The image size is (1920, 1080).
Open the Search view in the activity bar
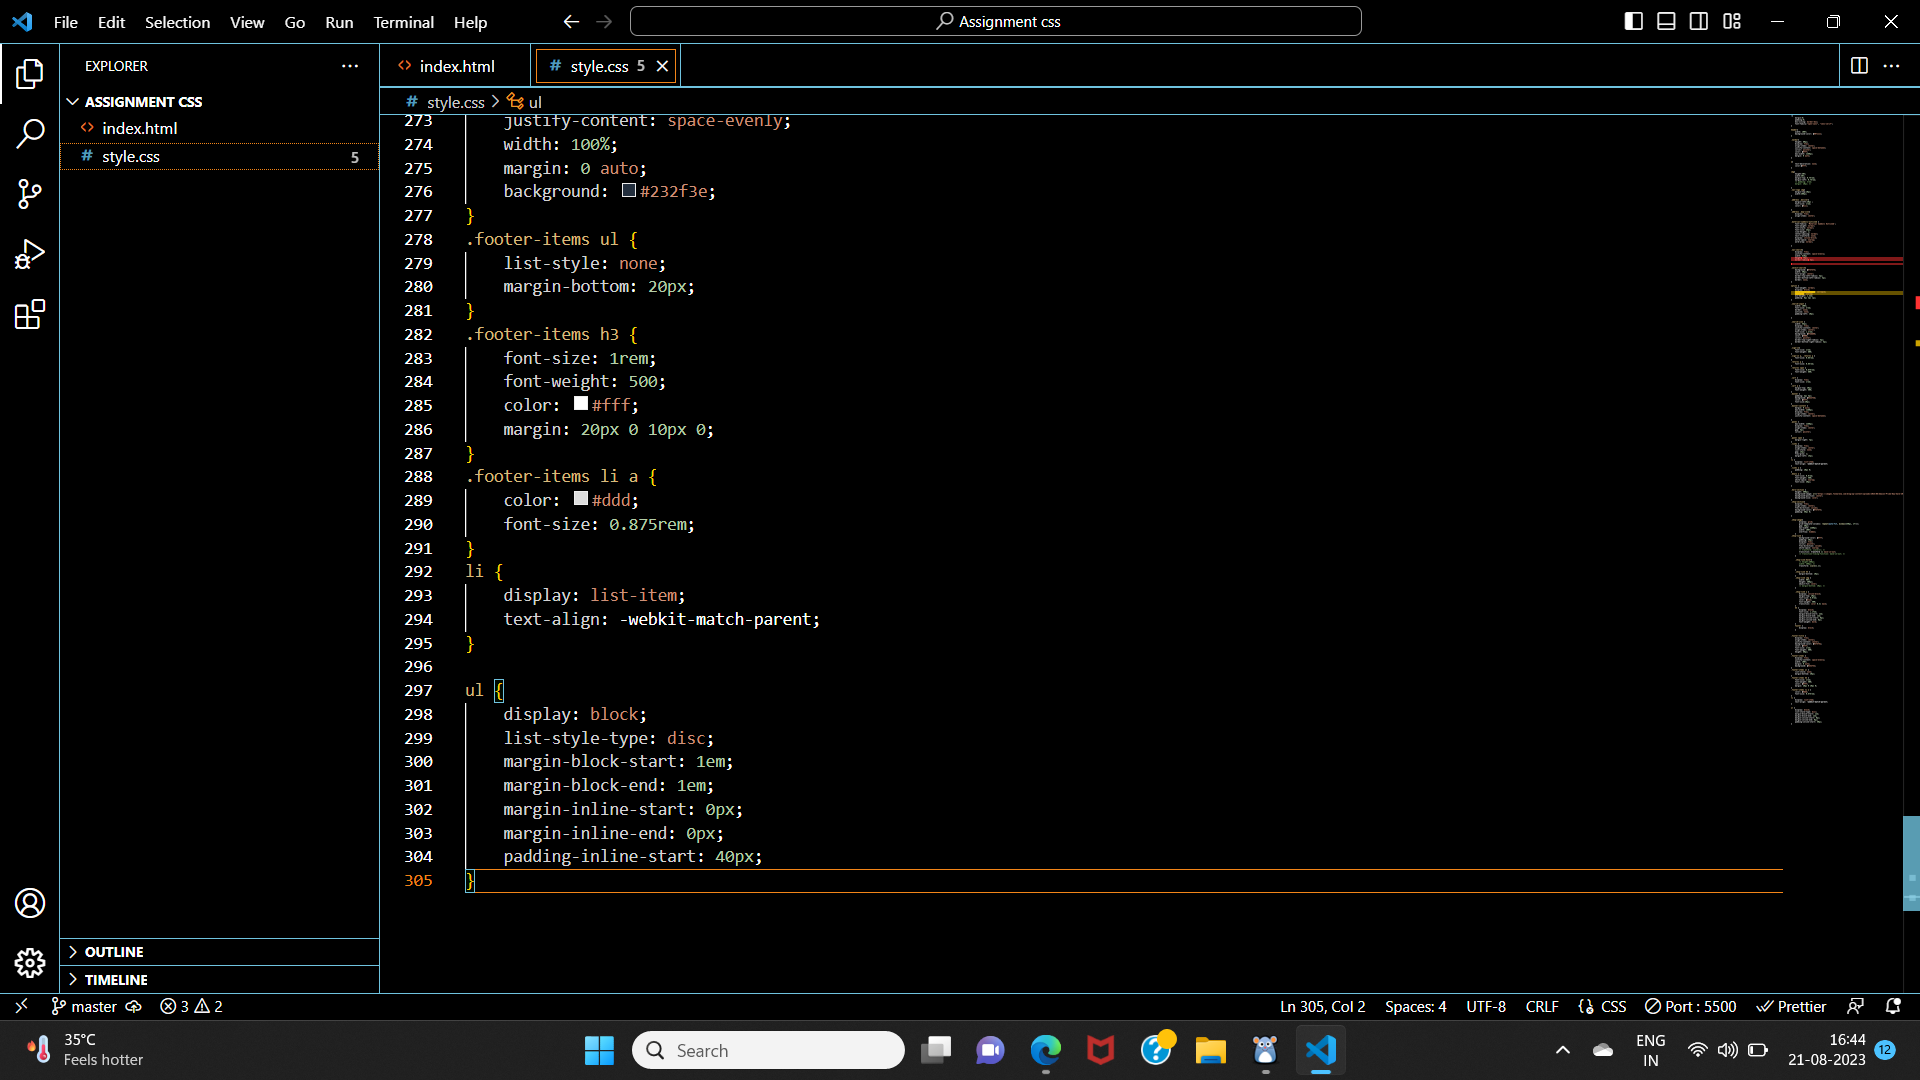tap(30, 133)
